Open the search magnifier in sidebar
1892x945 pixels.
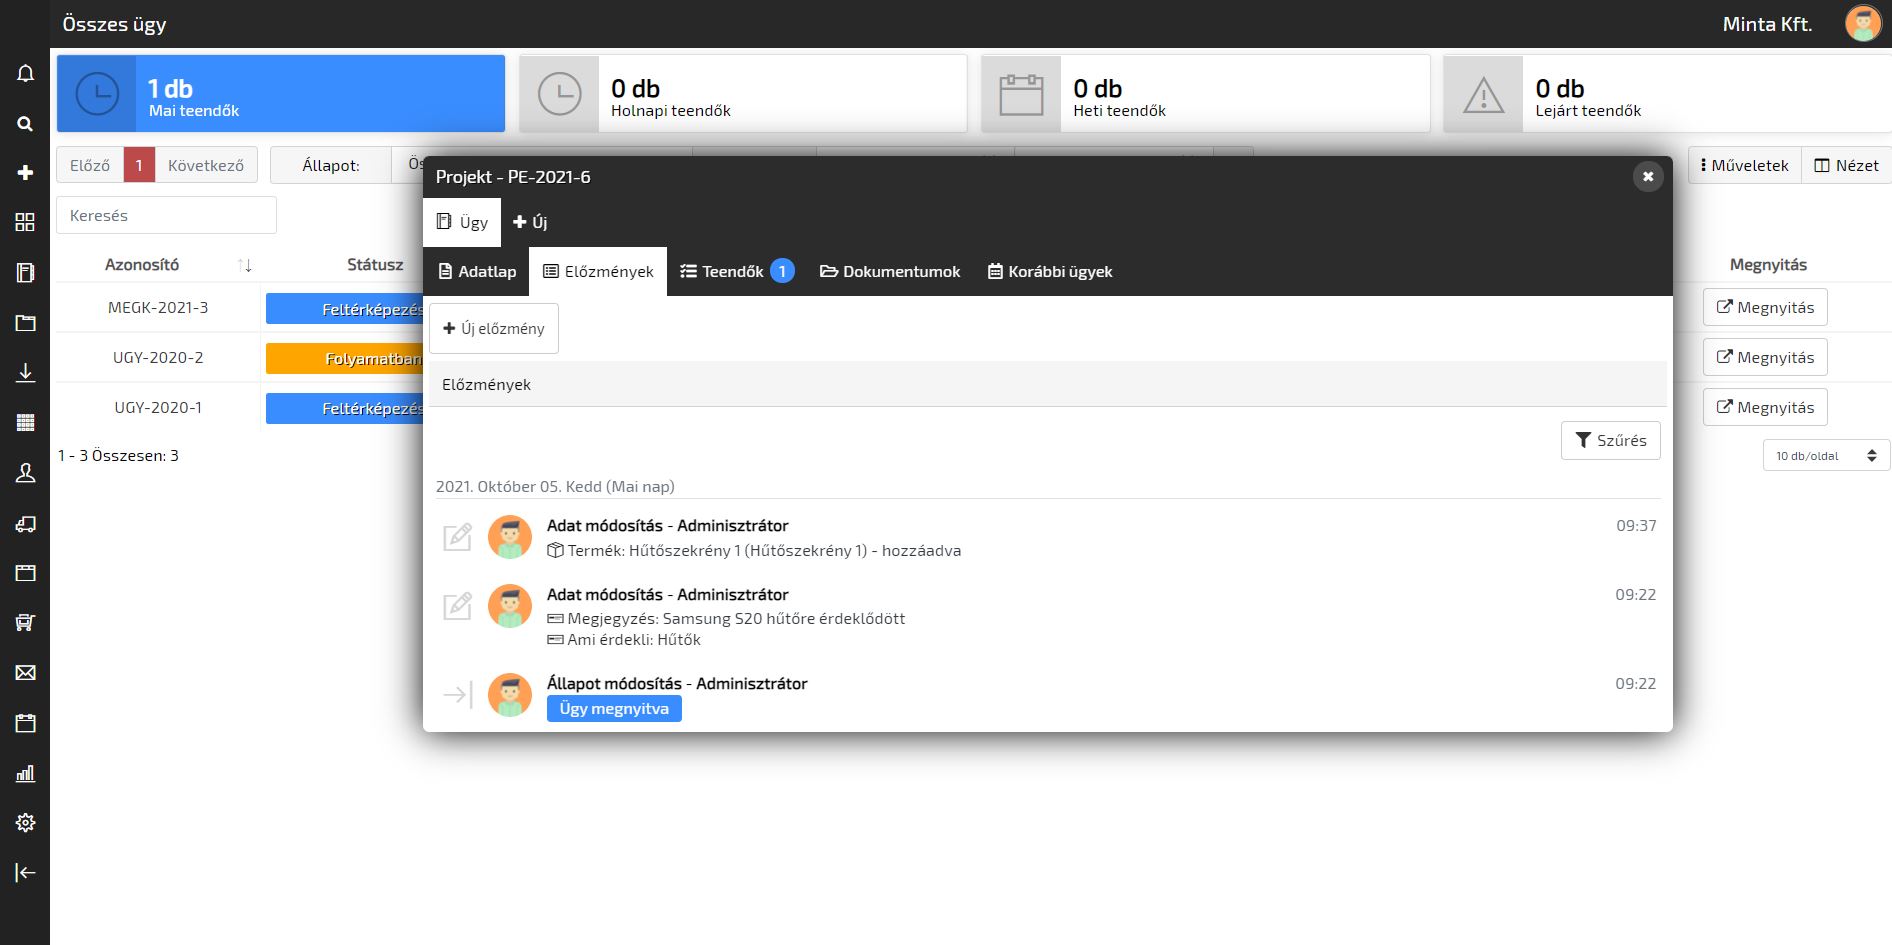point(25,124)
